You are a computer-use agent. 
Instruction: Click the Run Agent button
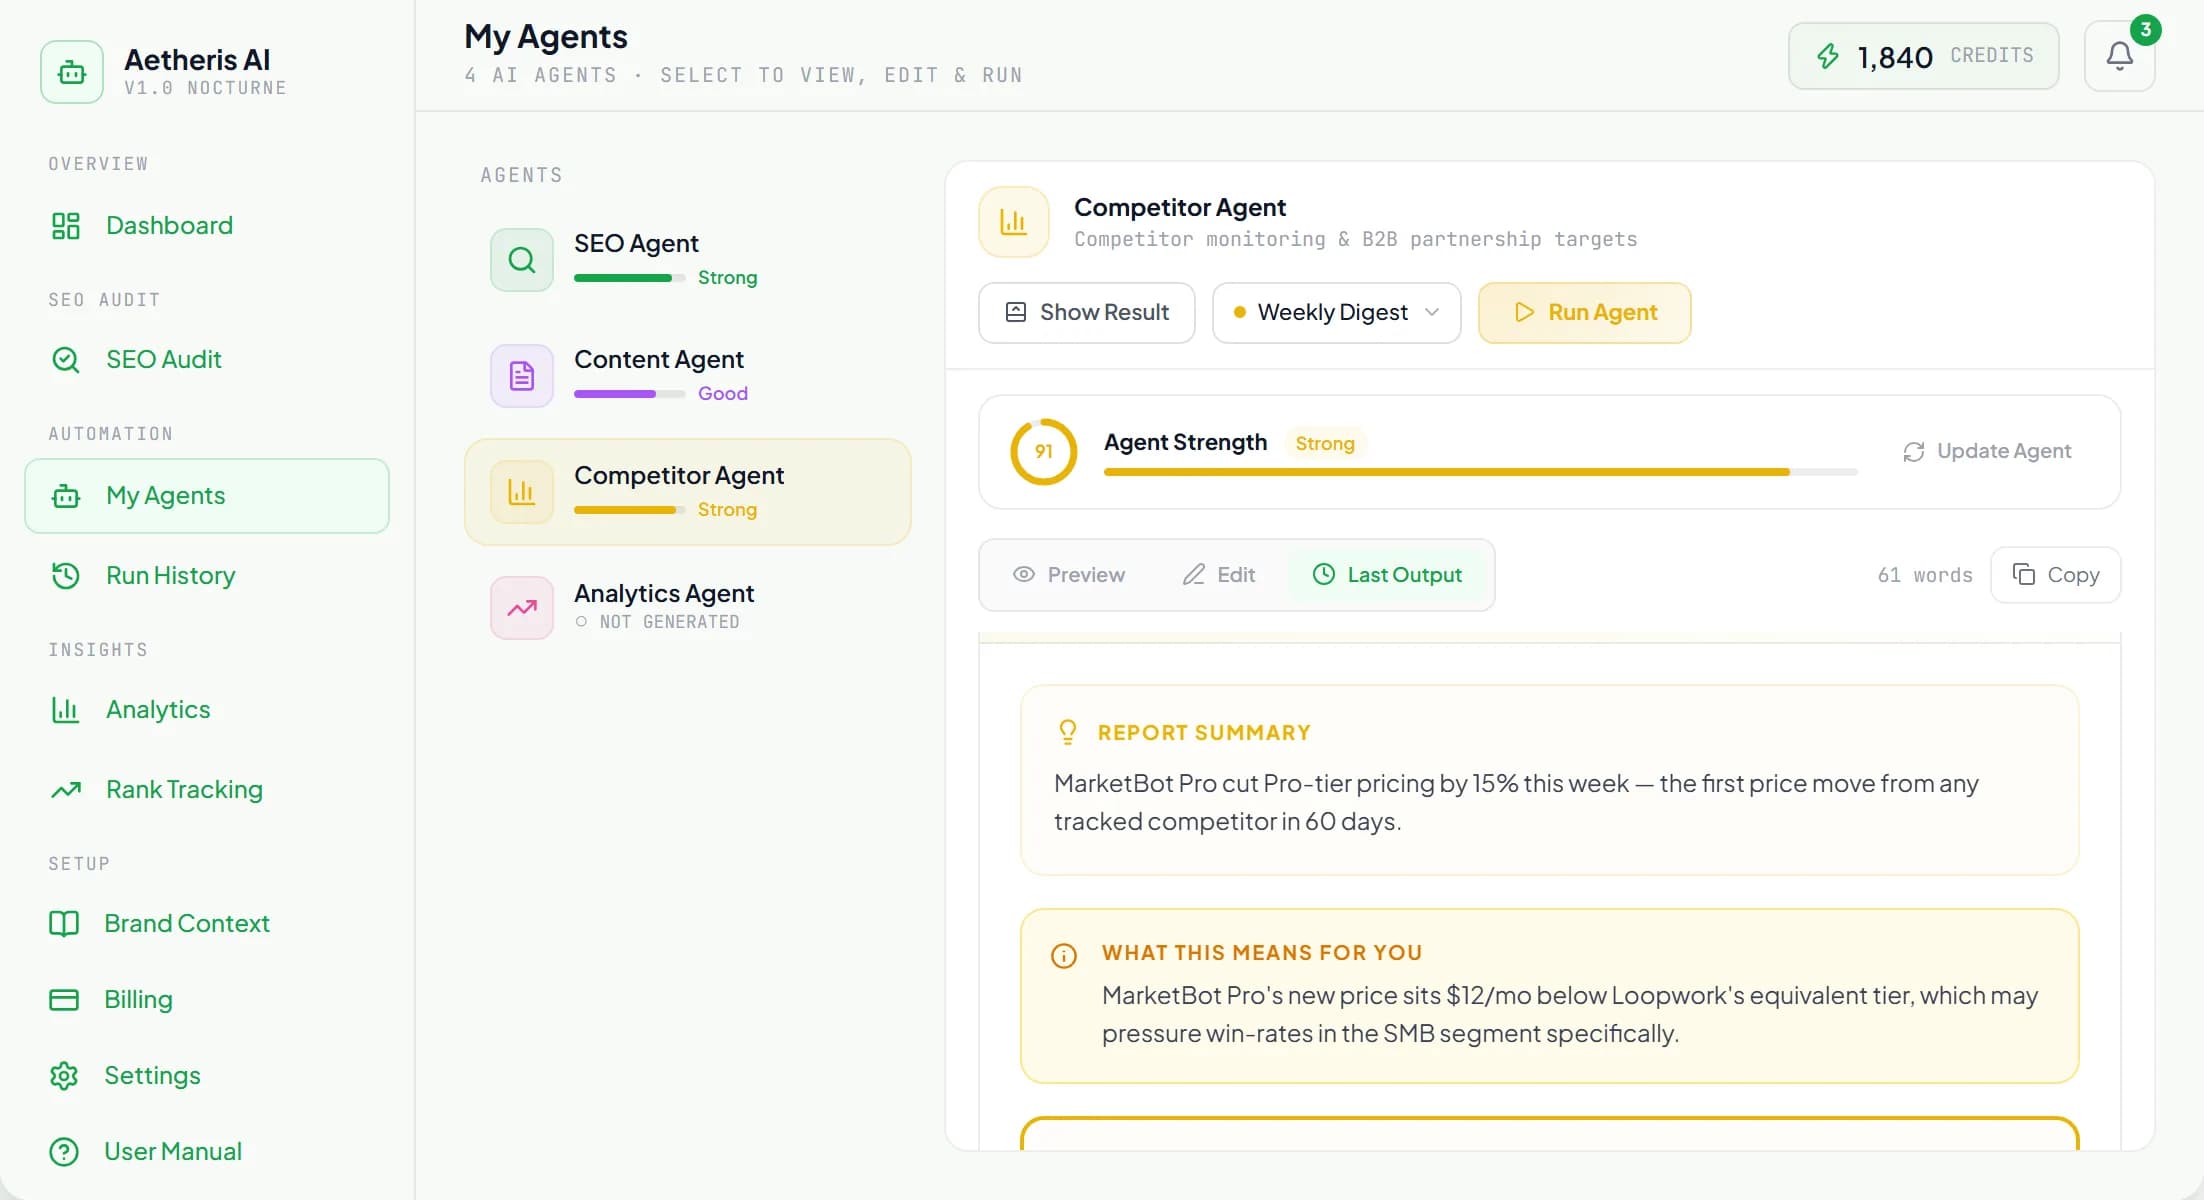click(x=1585, y=313)
